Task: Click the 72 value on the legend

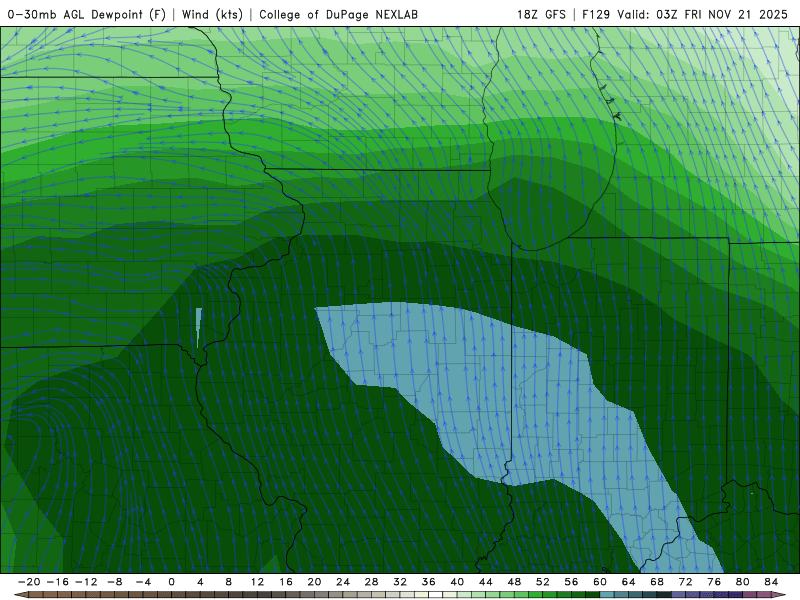Action: tap(686, 582)
